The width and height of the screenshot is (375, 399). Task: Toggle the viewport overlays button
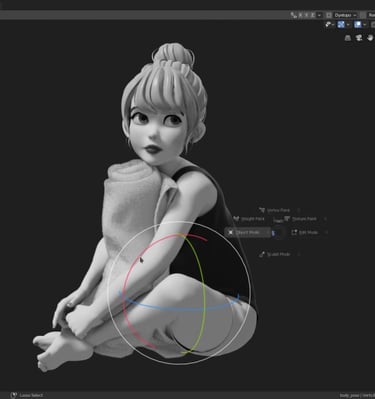coord(358,24)
